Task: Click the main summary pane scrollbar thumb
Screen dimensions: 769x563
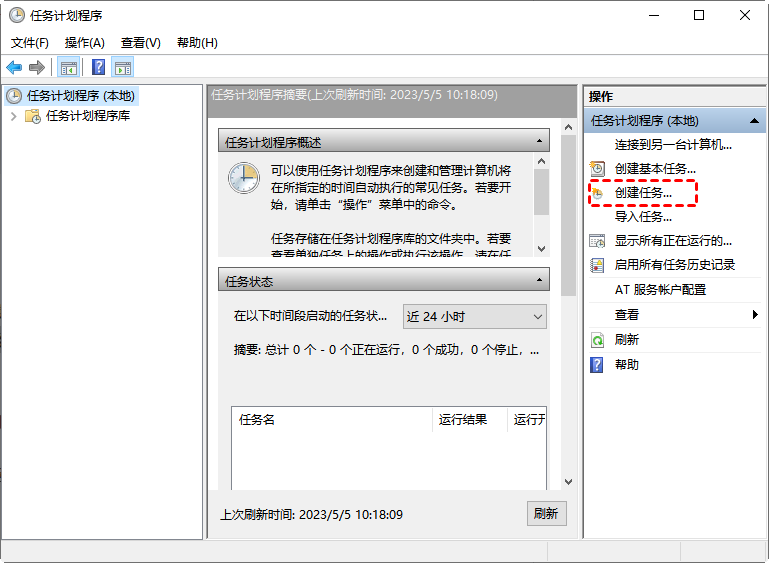Action: pos(568,215)
